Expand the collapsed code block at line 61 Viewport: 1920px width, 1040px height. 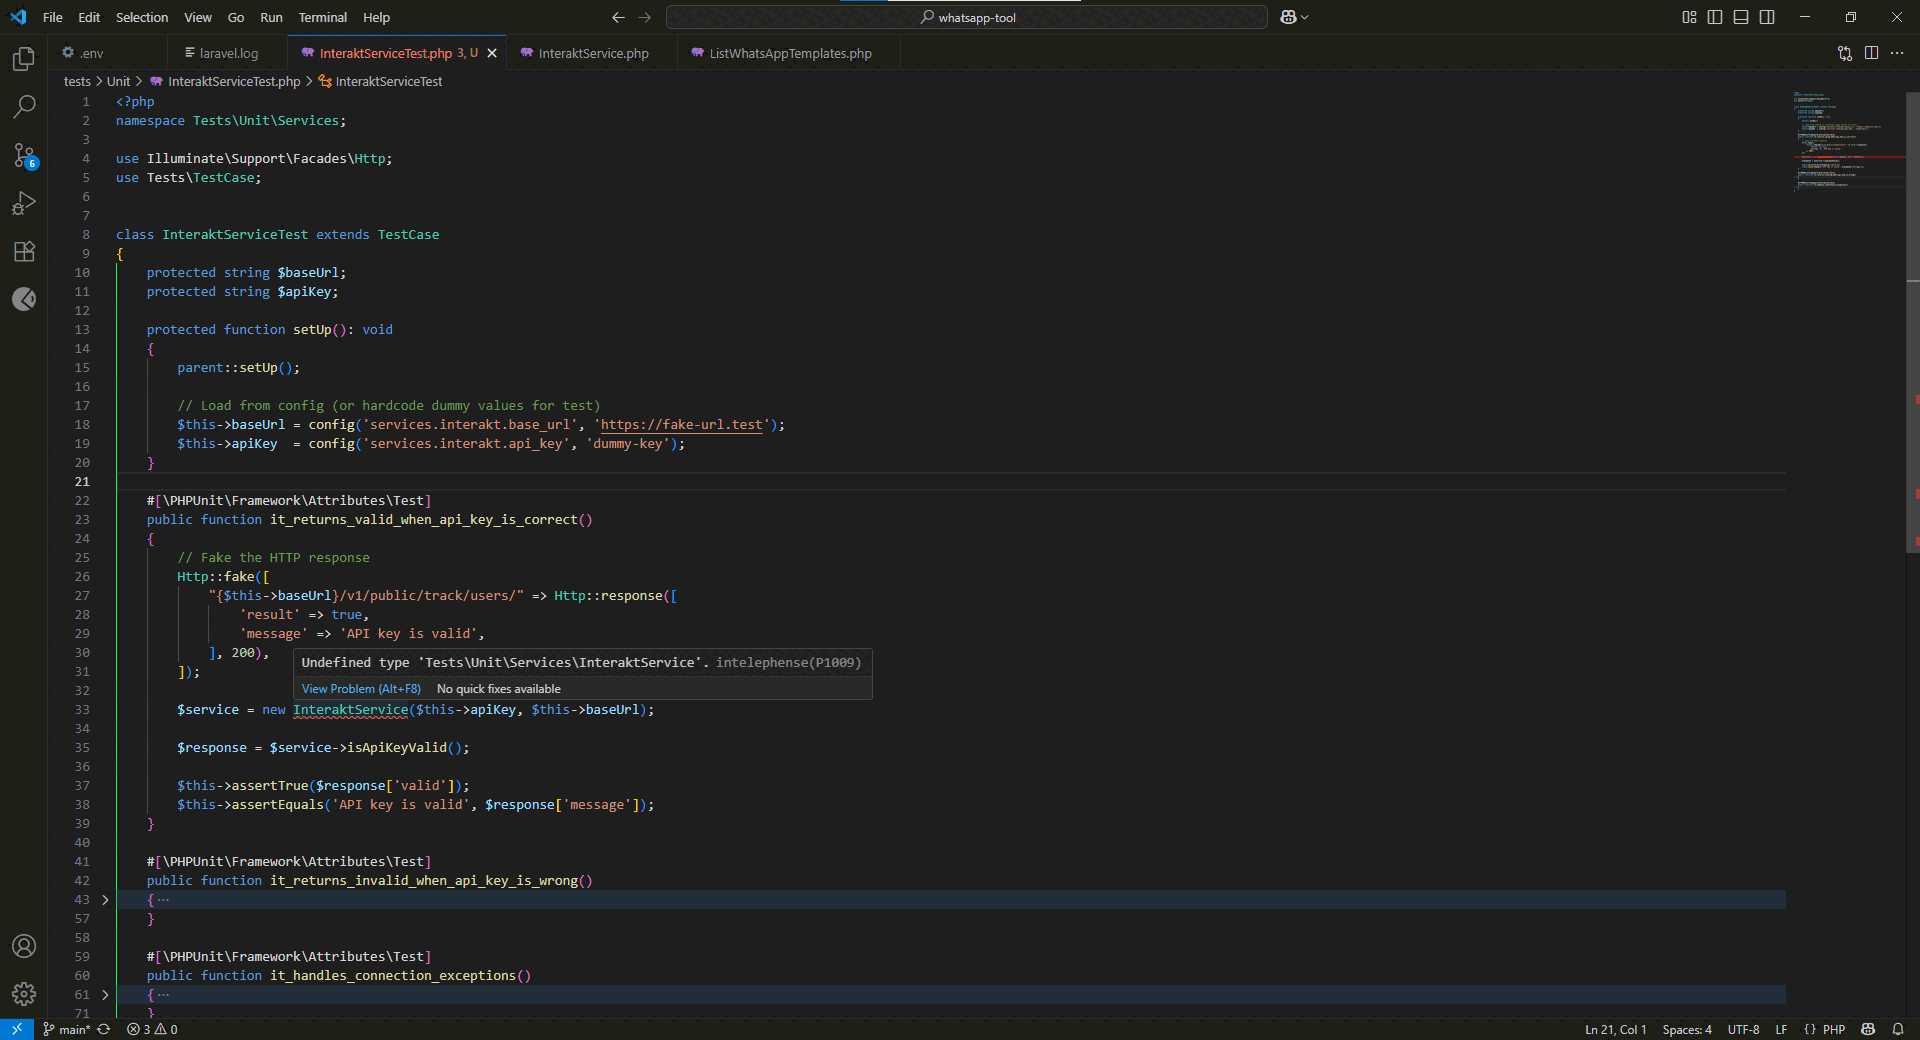103,994
